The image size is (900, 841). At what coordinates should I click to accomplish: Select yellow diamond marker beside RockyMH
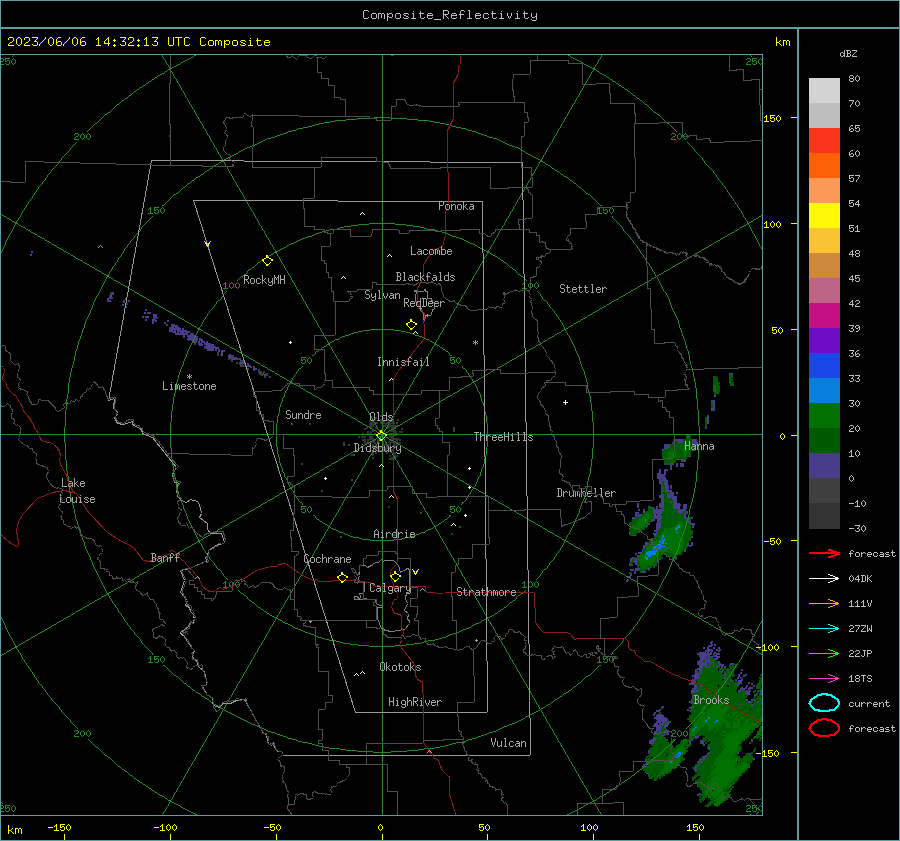(267, 261)
